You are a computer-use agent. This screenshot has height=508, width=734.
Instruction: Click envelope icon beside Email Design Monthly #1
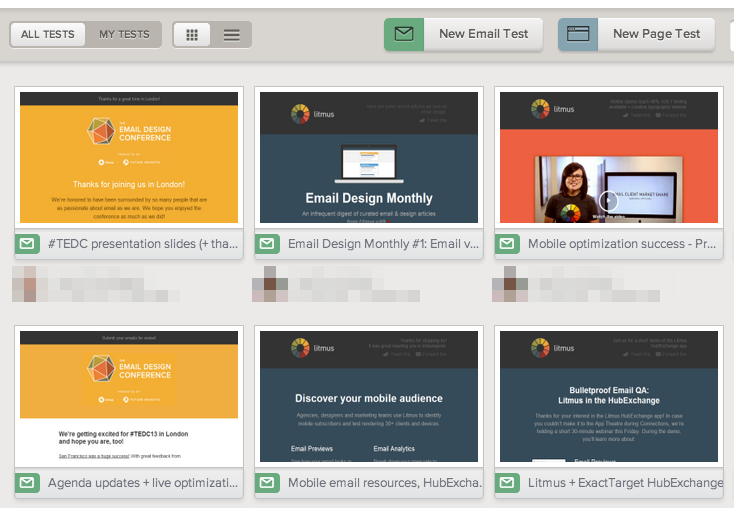(x=267, y=244)
